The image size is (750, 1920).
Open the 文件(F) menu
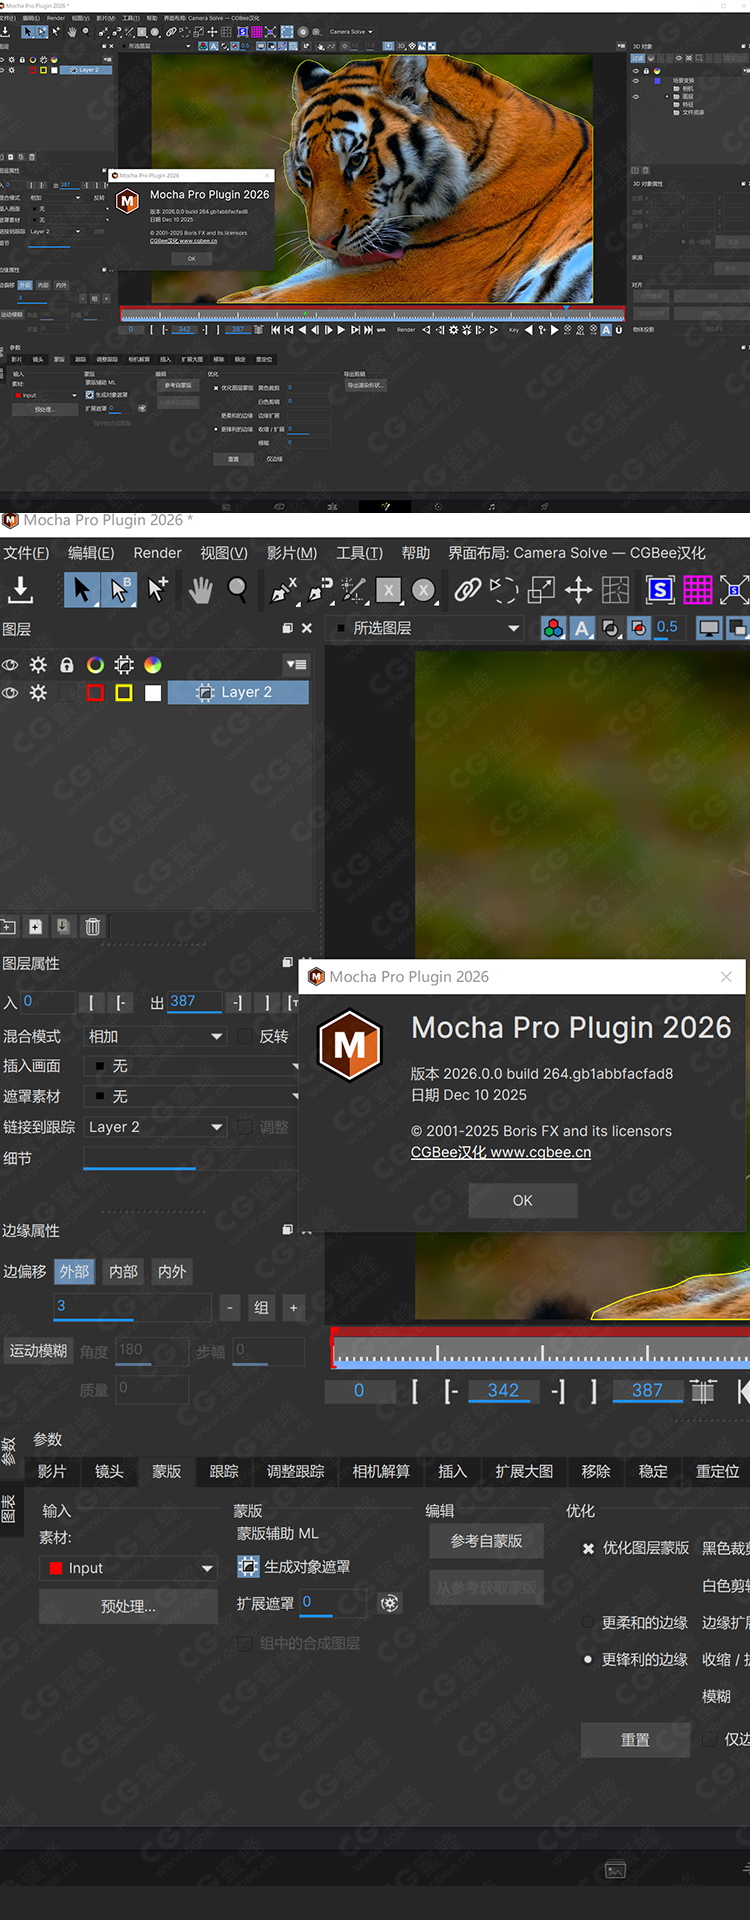click(x=26, y=553)
